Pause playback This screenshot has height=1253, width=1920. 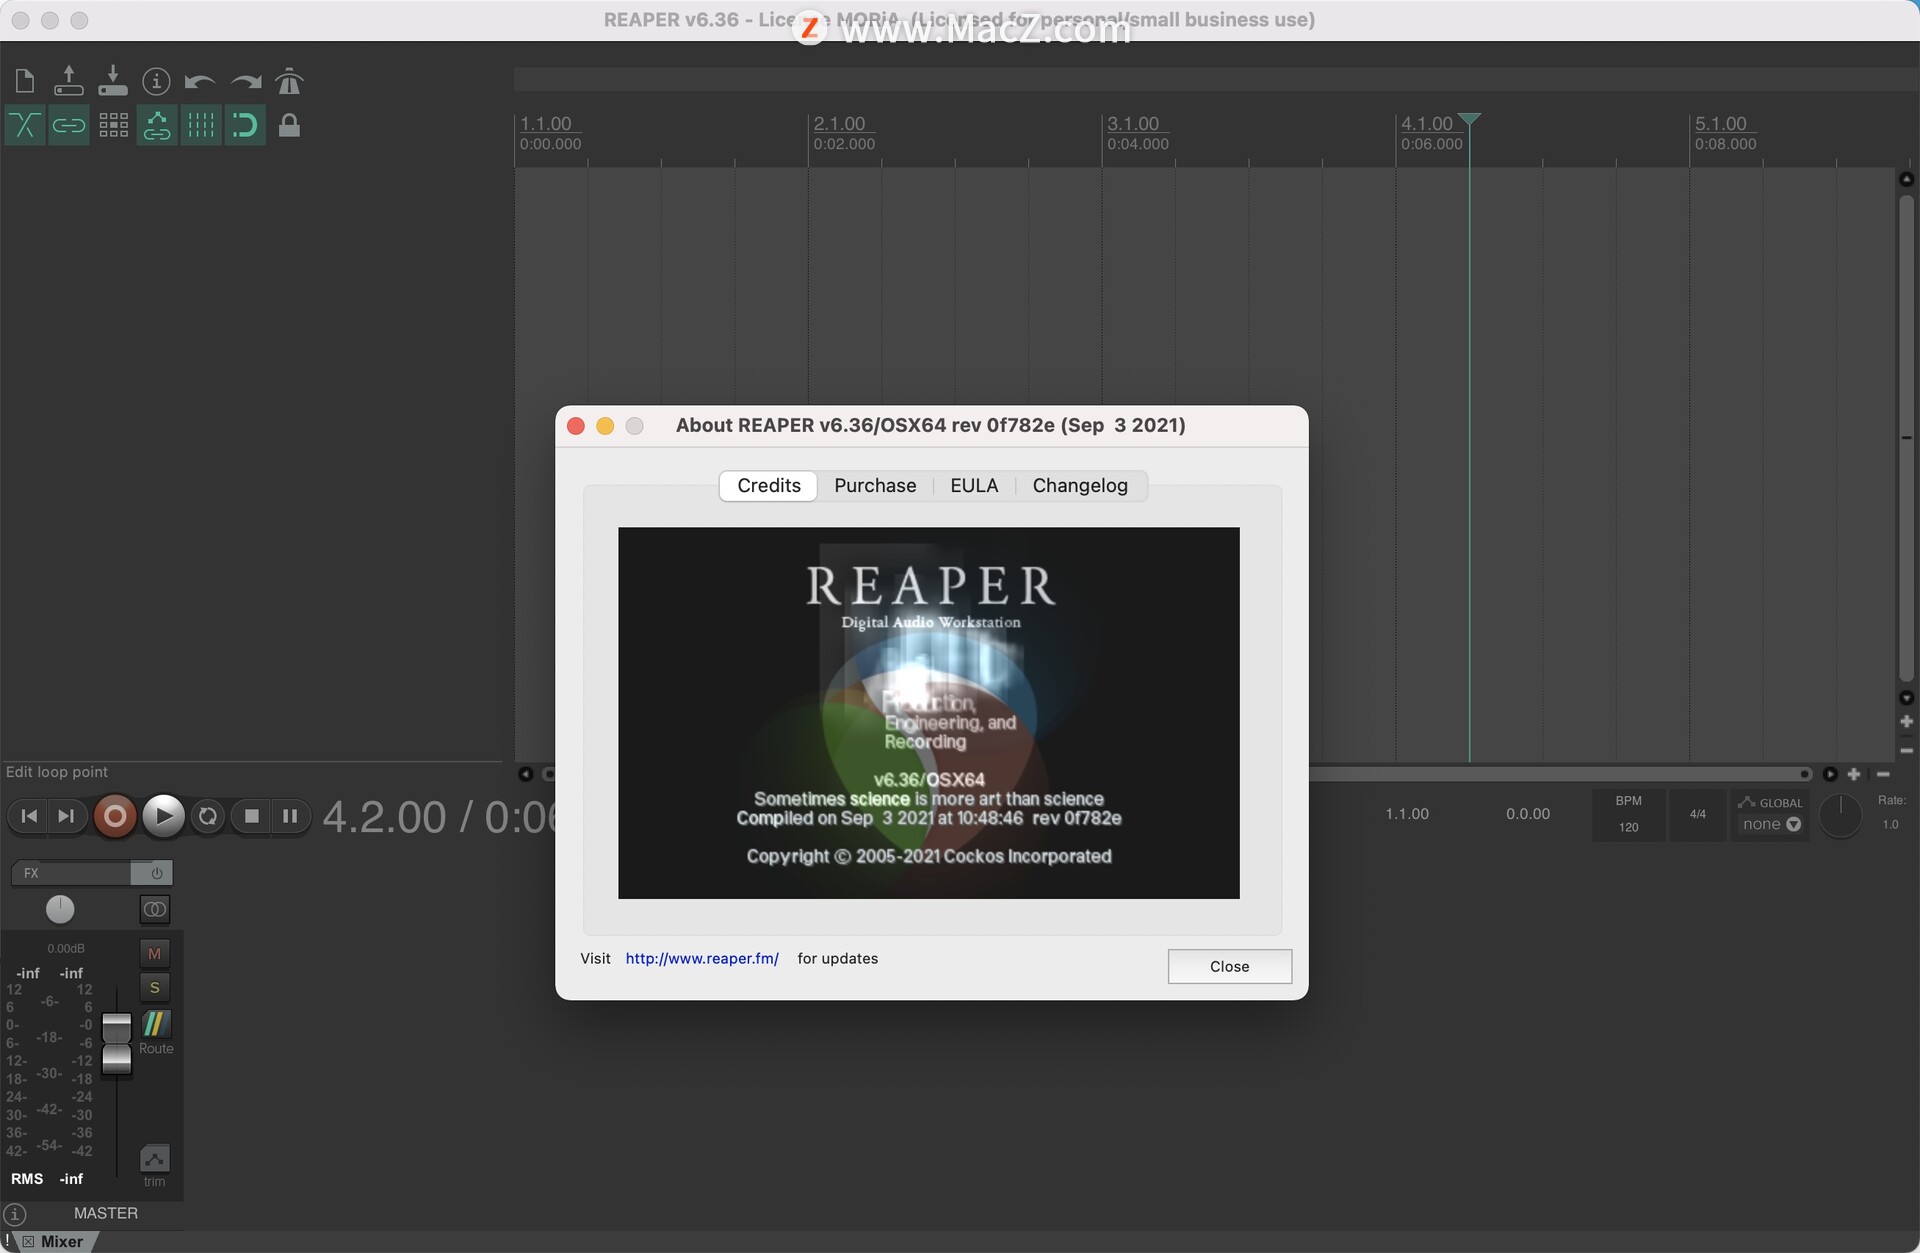point(290,816)
